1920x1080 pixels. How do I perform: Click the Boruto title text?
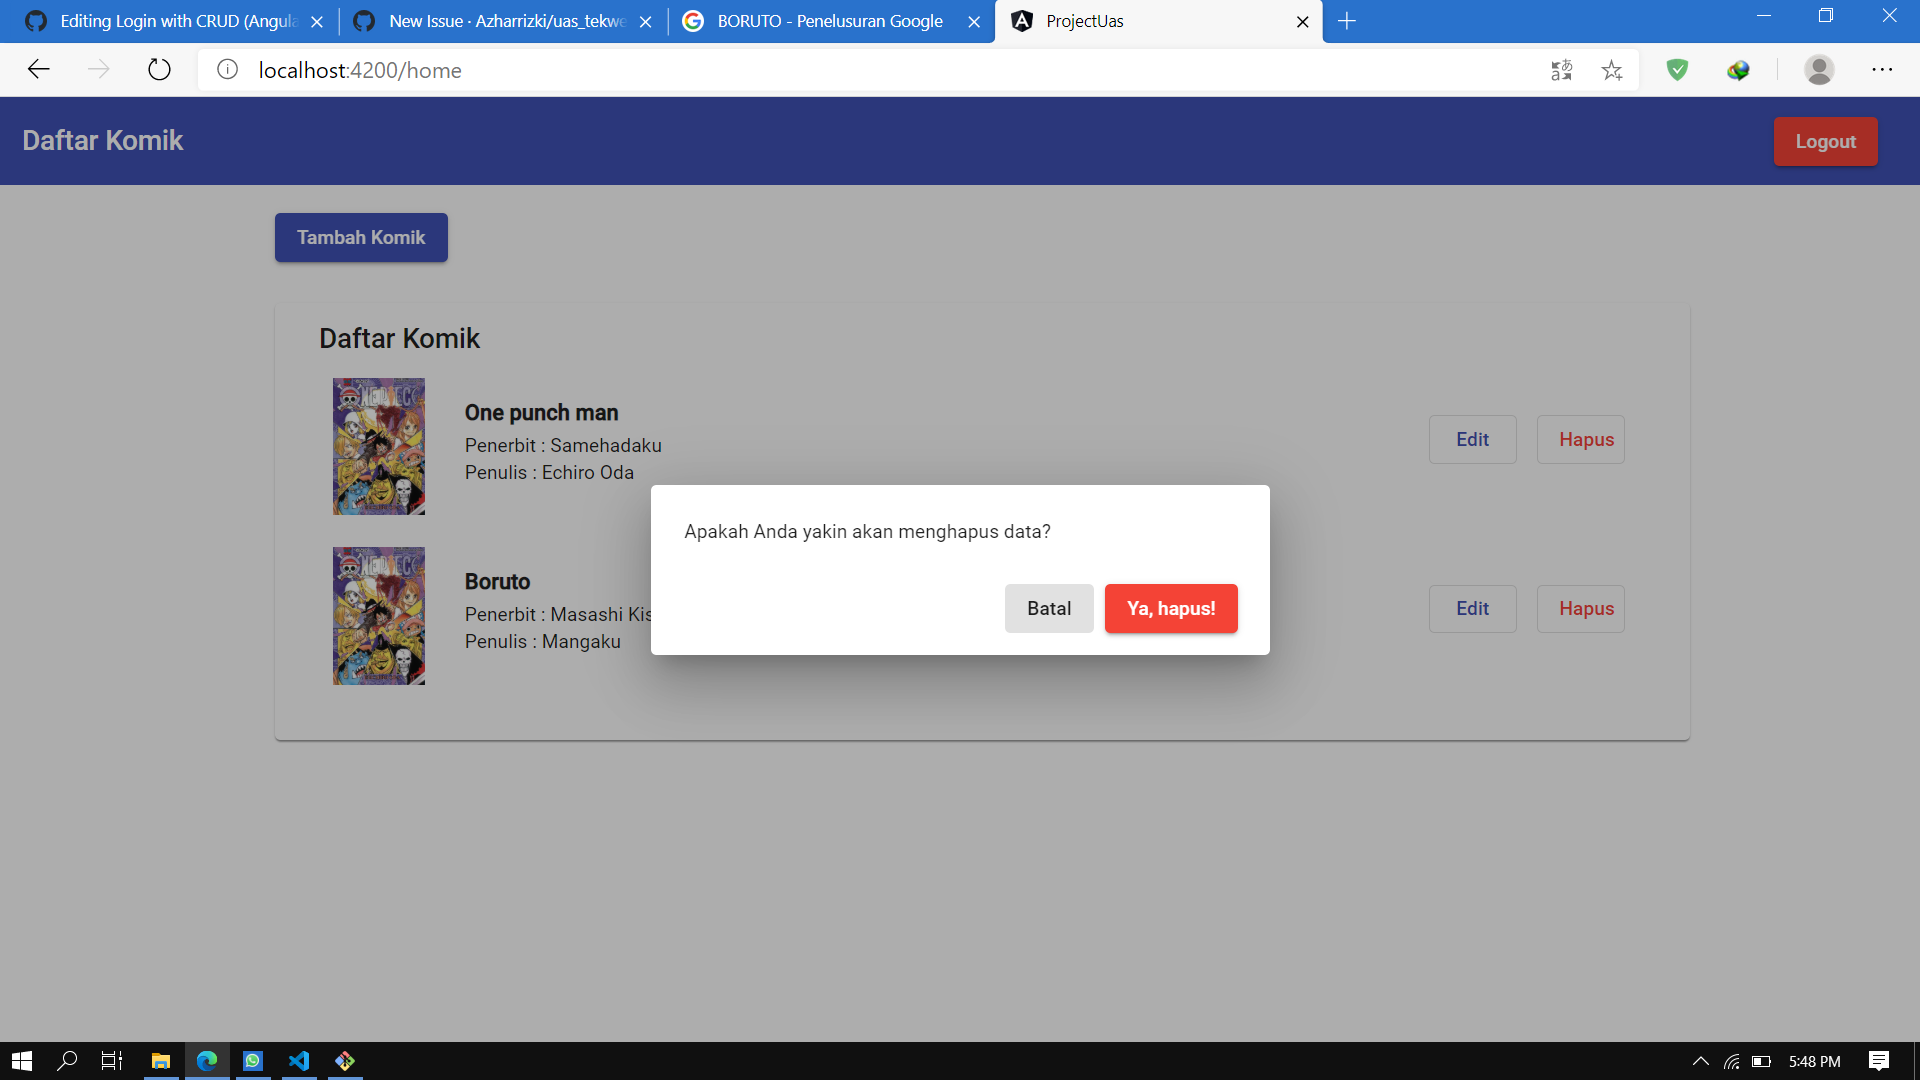click(x=497, y=581)
